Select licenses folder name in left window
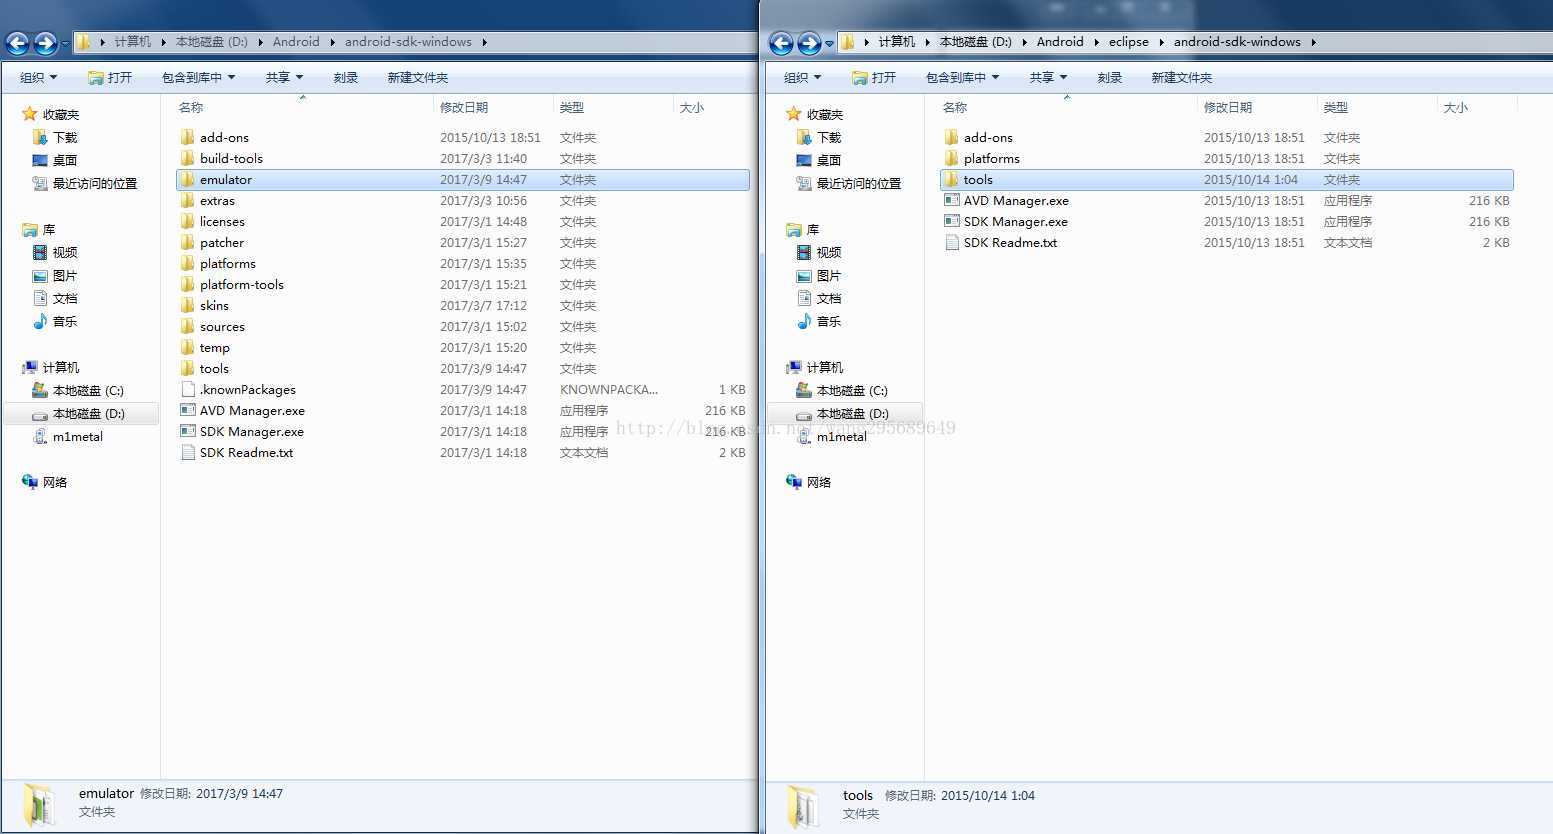Viewport: 1553px width, 834px height. coord(222,222)
